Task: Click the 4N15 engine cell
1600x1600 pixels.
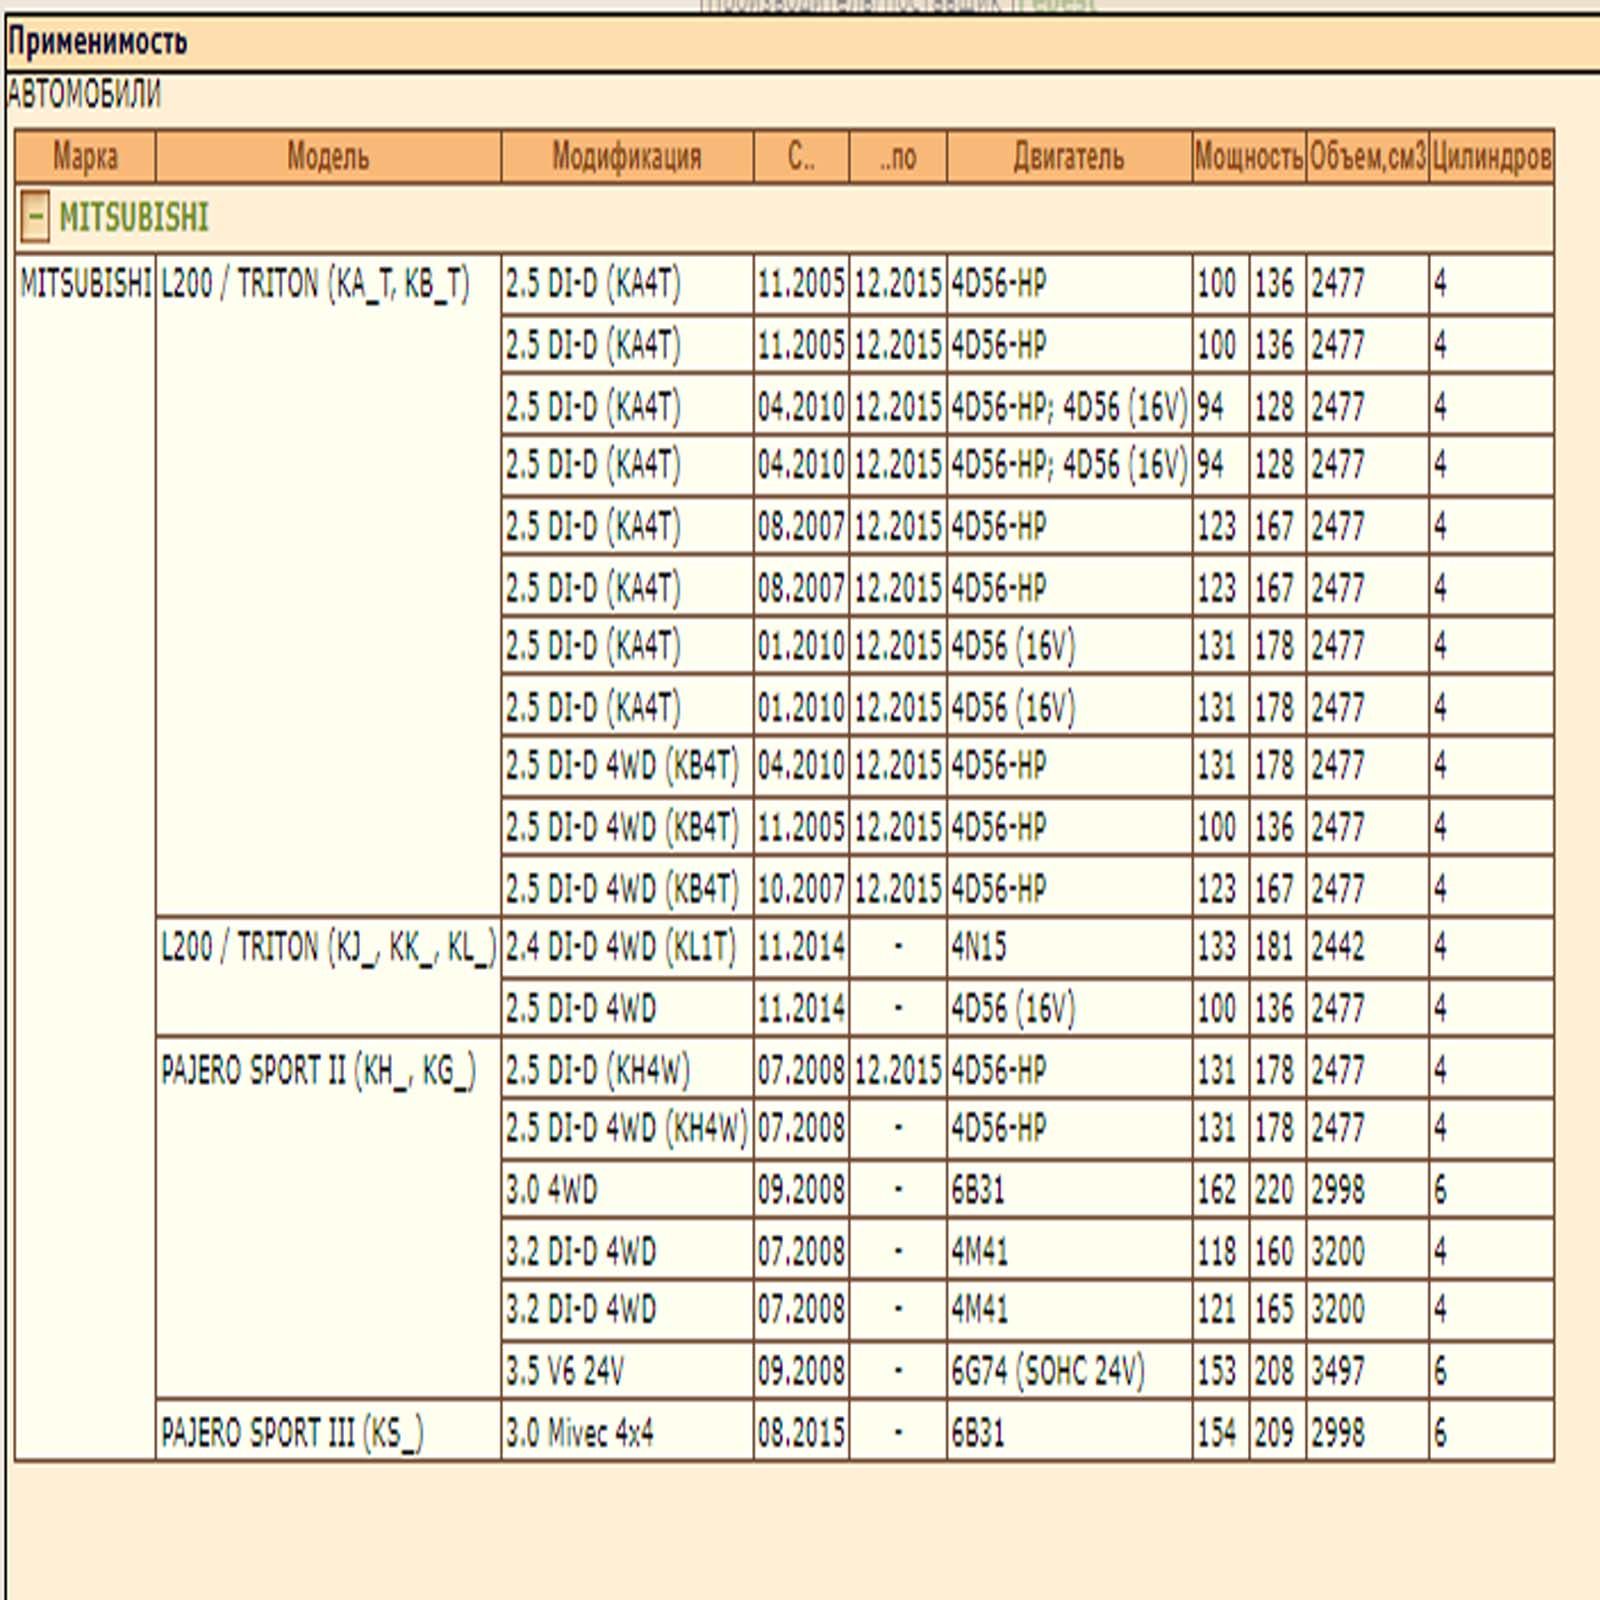Action: (978, 947)
